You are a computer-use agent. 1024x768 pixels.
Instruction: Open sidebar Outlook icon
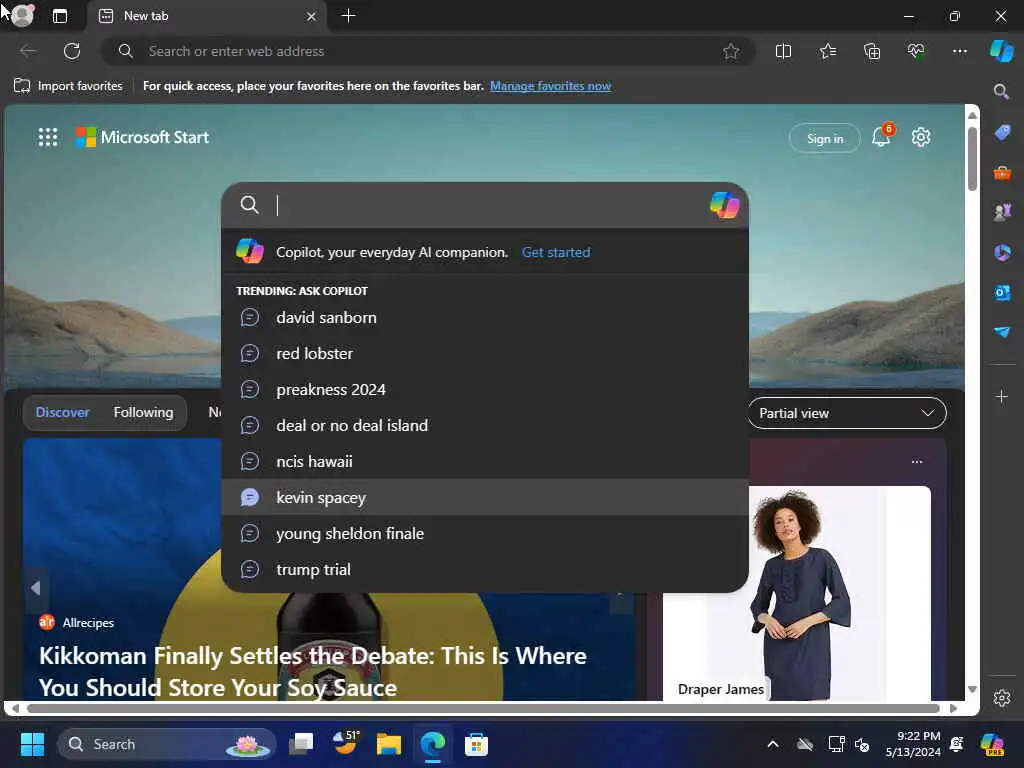point(1002,292)
